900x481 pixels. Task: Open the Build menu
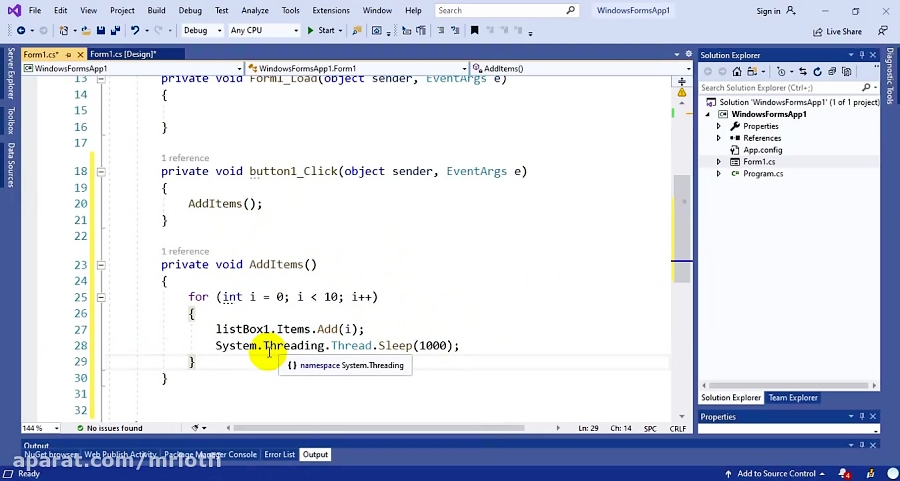156,10
